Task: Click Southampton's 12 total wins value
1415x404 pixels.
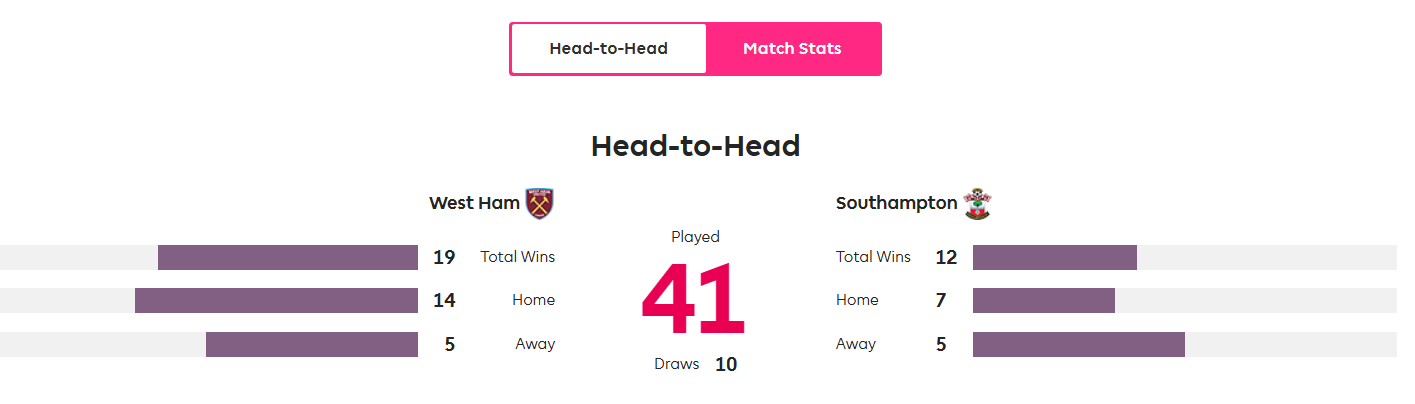Action: [x=946, y=257]
